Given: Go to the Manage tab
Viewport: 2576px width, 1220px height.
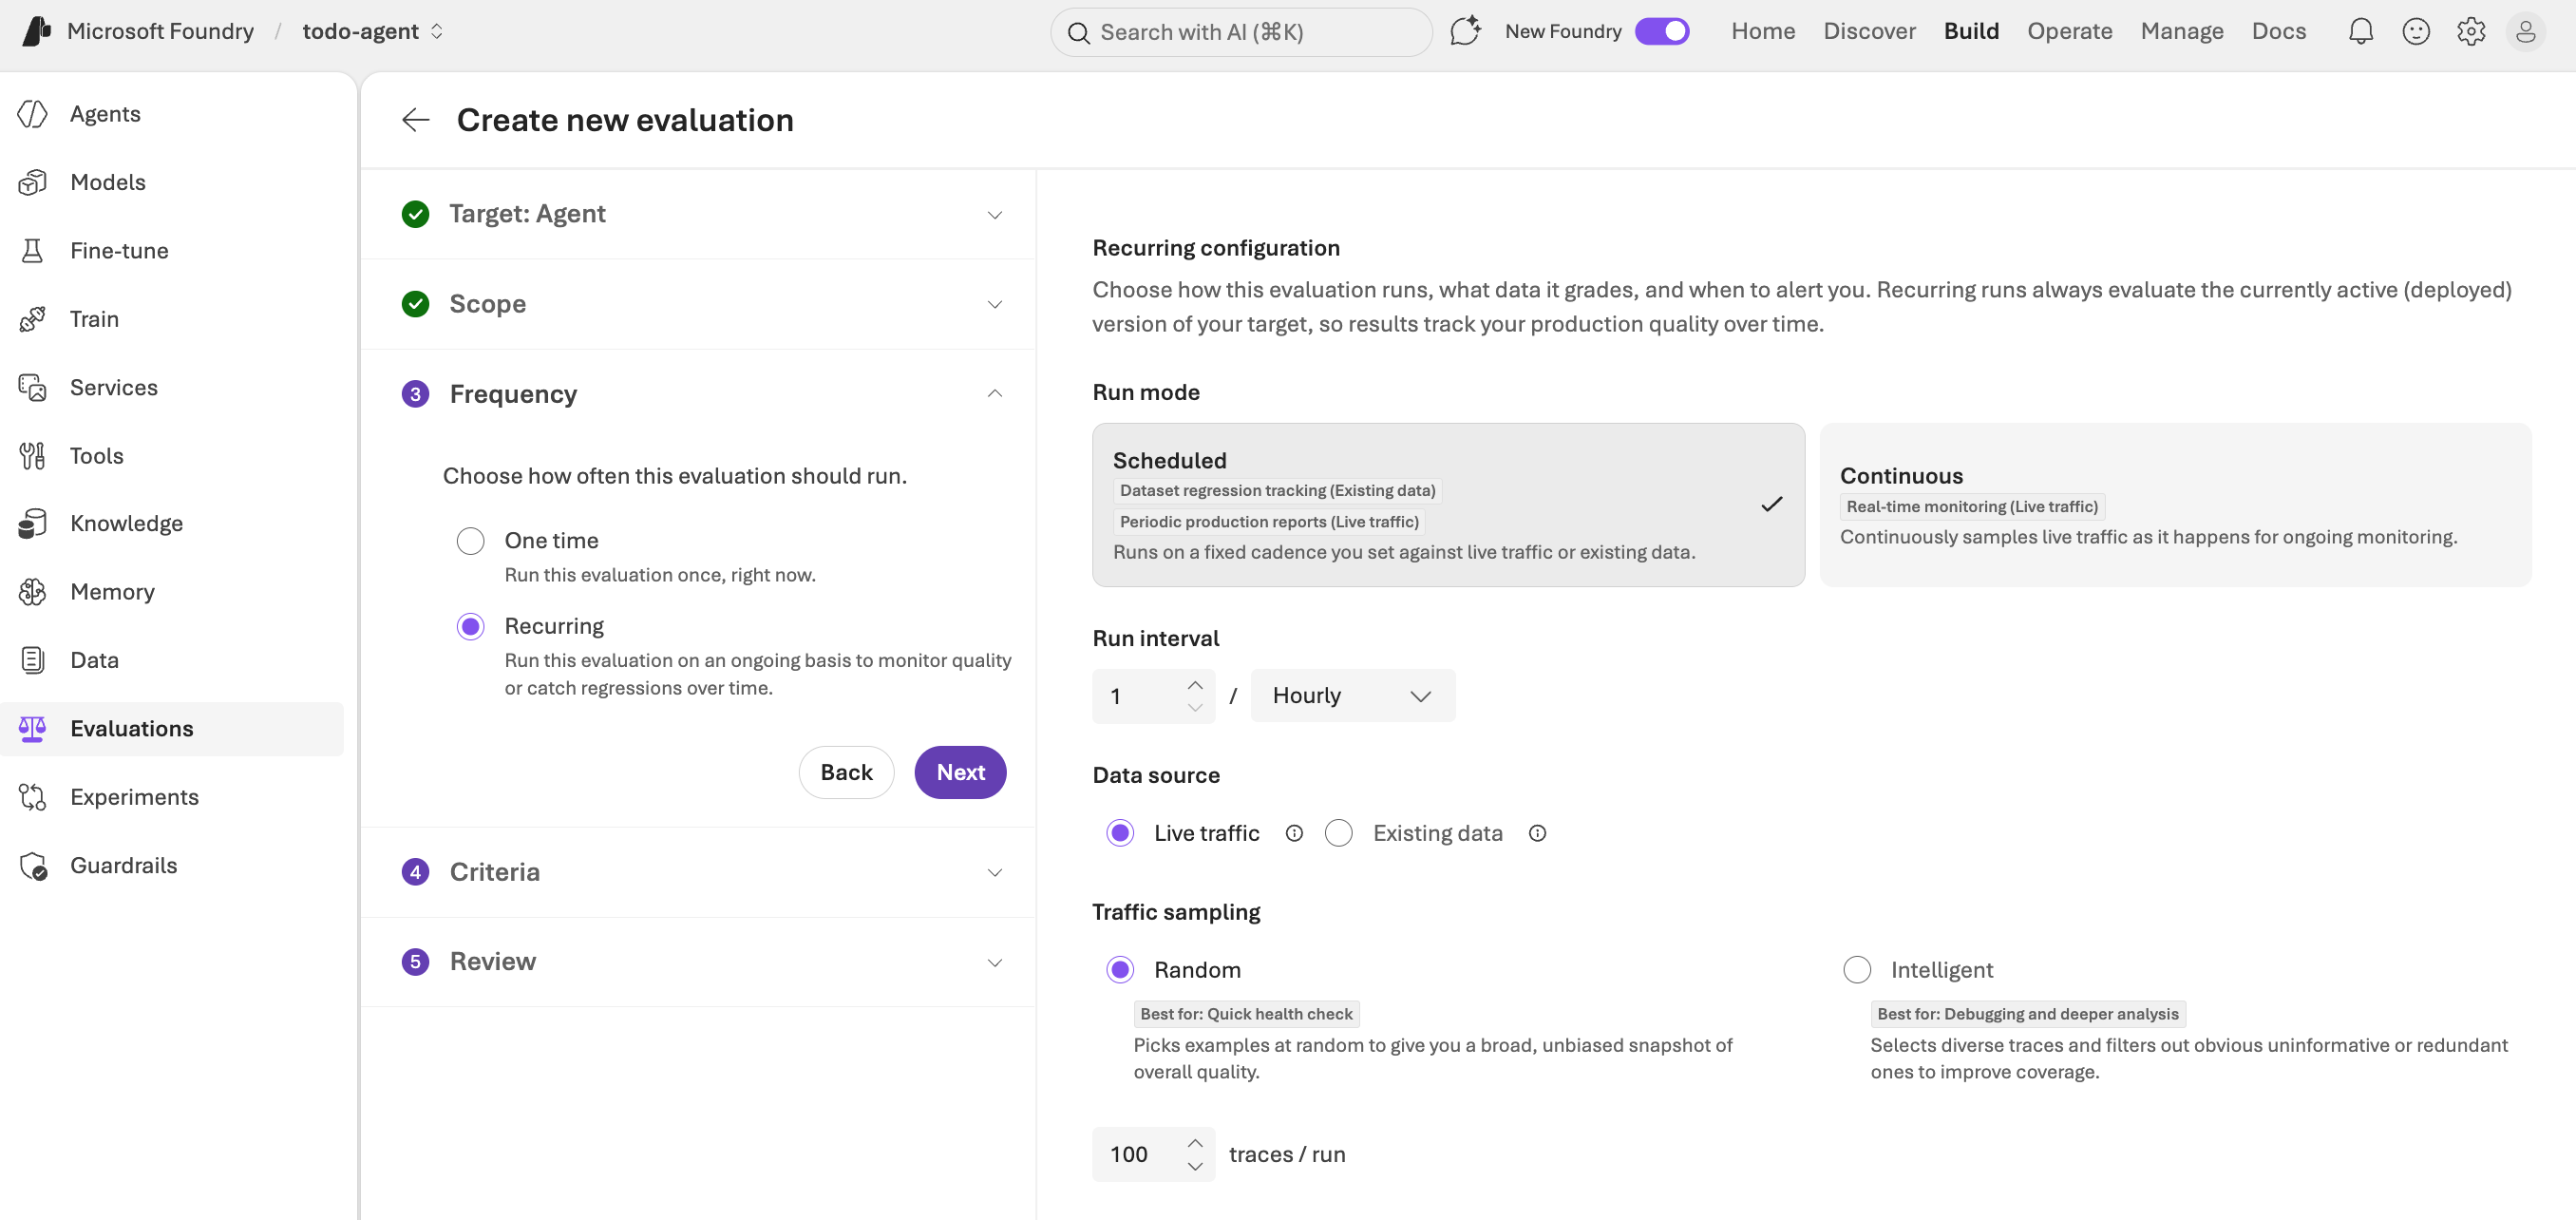Looking at the screenshot, I should point(2182,31).
